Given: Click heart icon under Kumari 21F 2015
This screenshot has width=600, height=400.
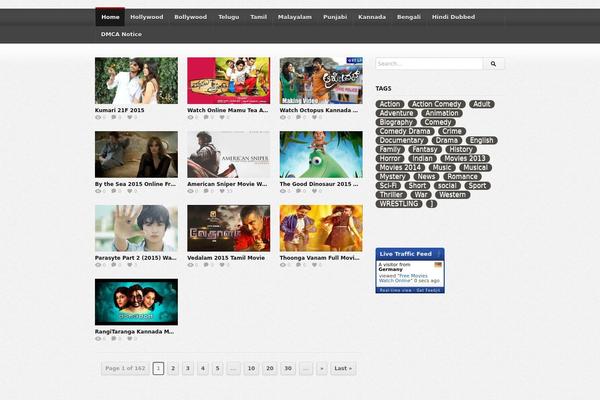Looking at the screenshot, I should click(130, 118).
